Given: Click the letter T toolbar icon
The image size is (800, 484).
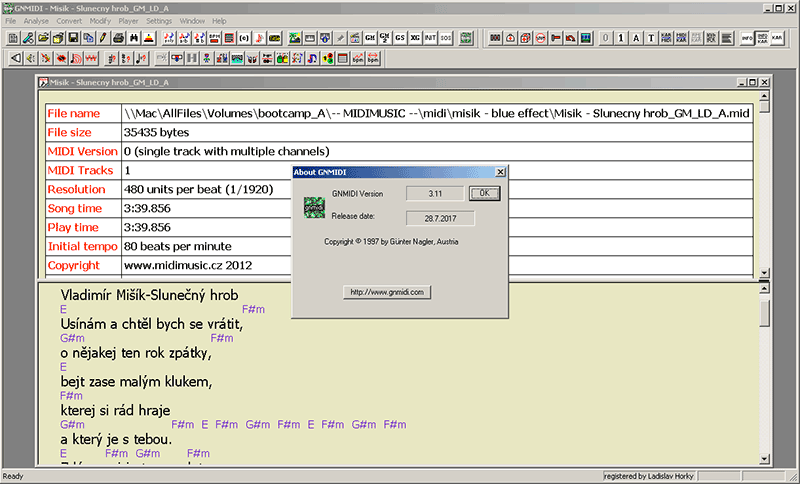Looking at the screenshot, I should pos(651,38).
